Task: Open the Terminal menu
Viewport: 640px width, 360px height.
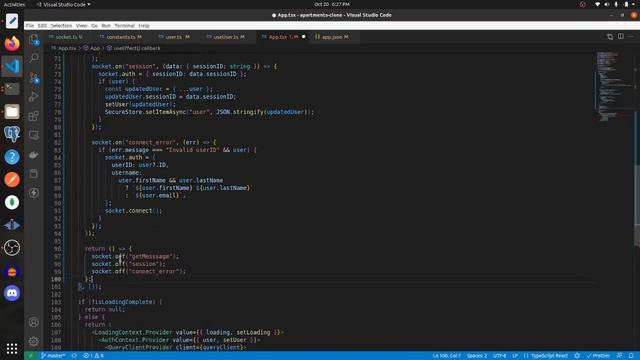Action: click(124, 25)
